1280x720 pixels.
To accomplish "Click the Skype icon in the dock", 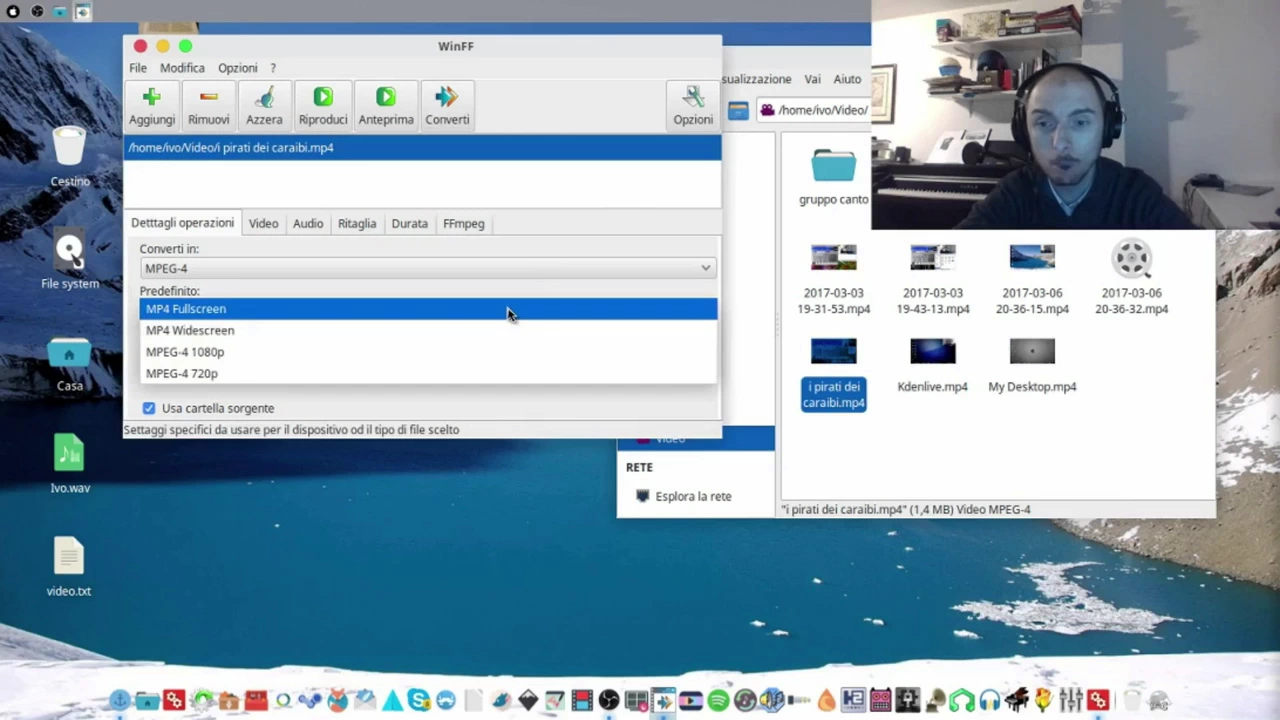I will point(418,700).
